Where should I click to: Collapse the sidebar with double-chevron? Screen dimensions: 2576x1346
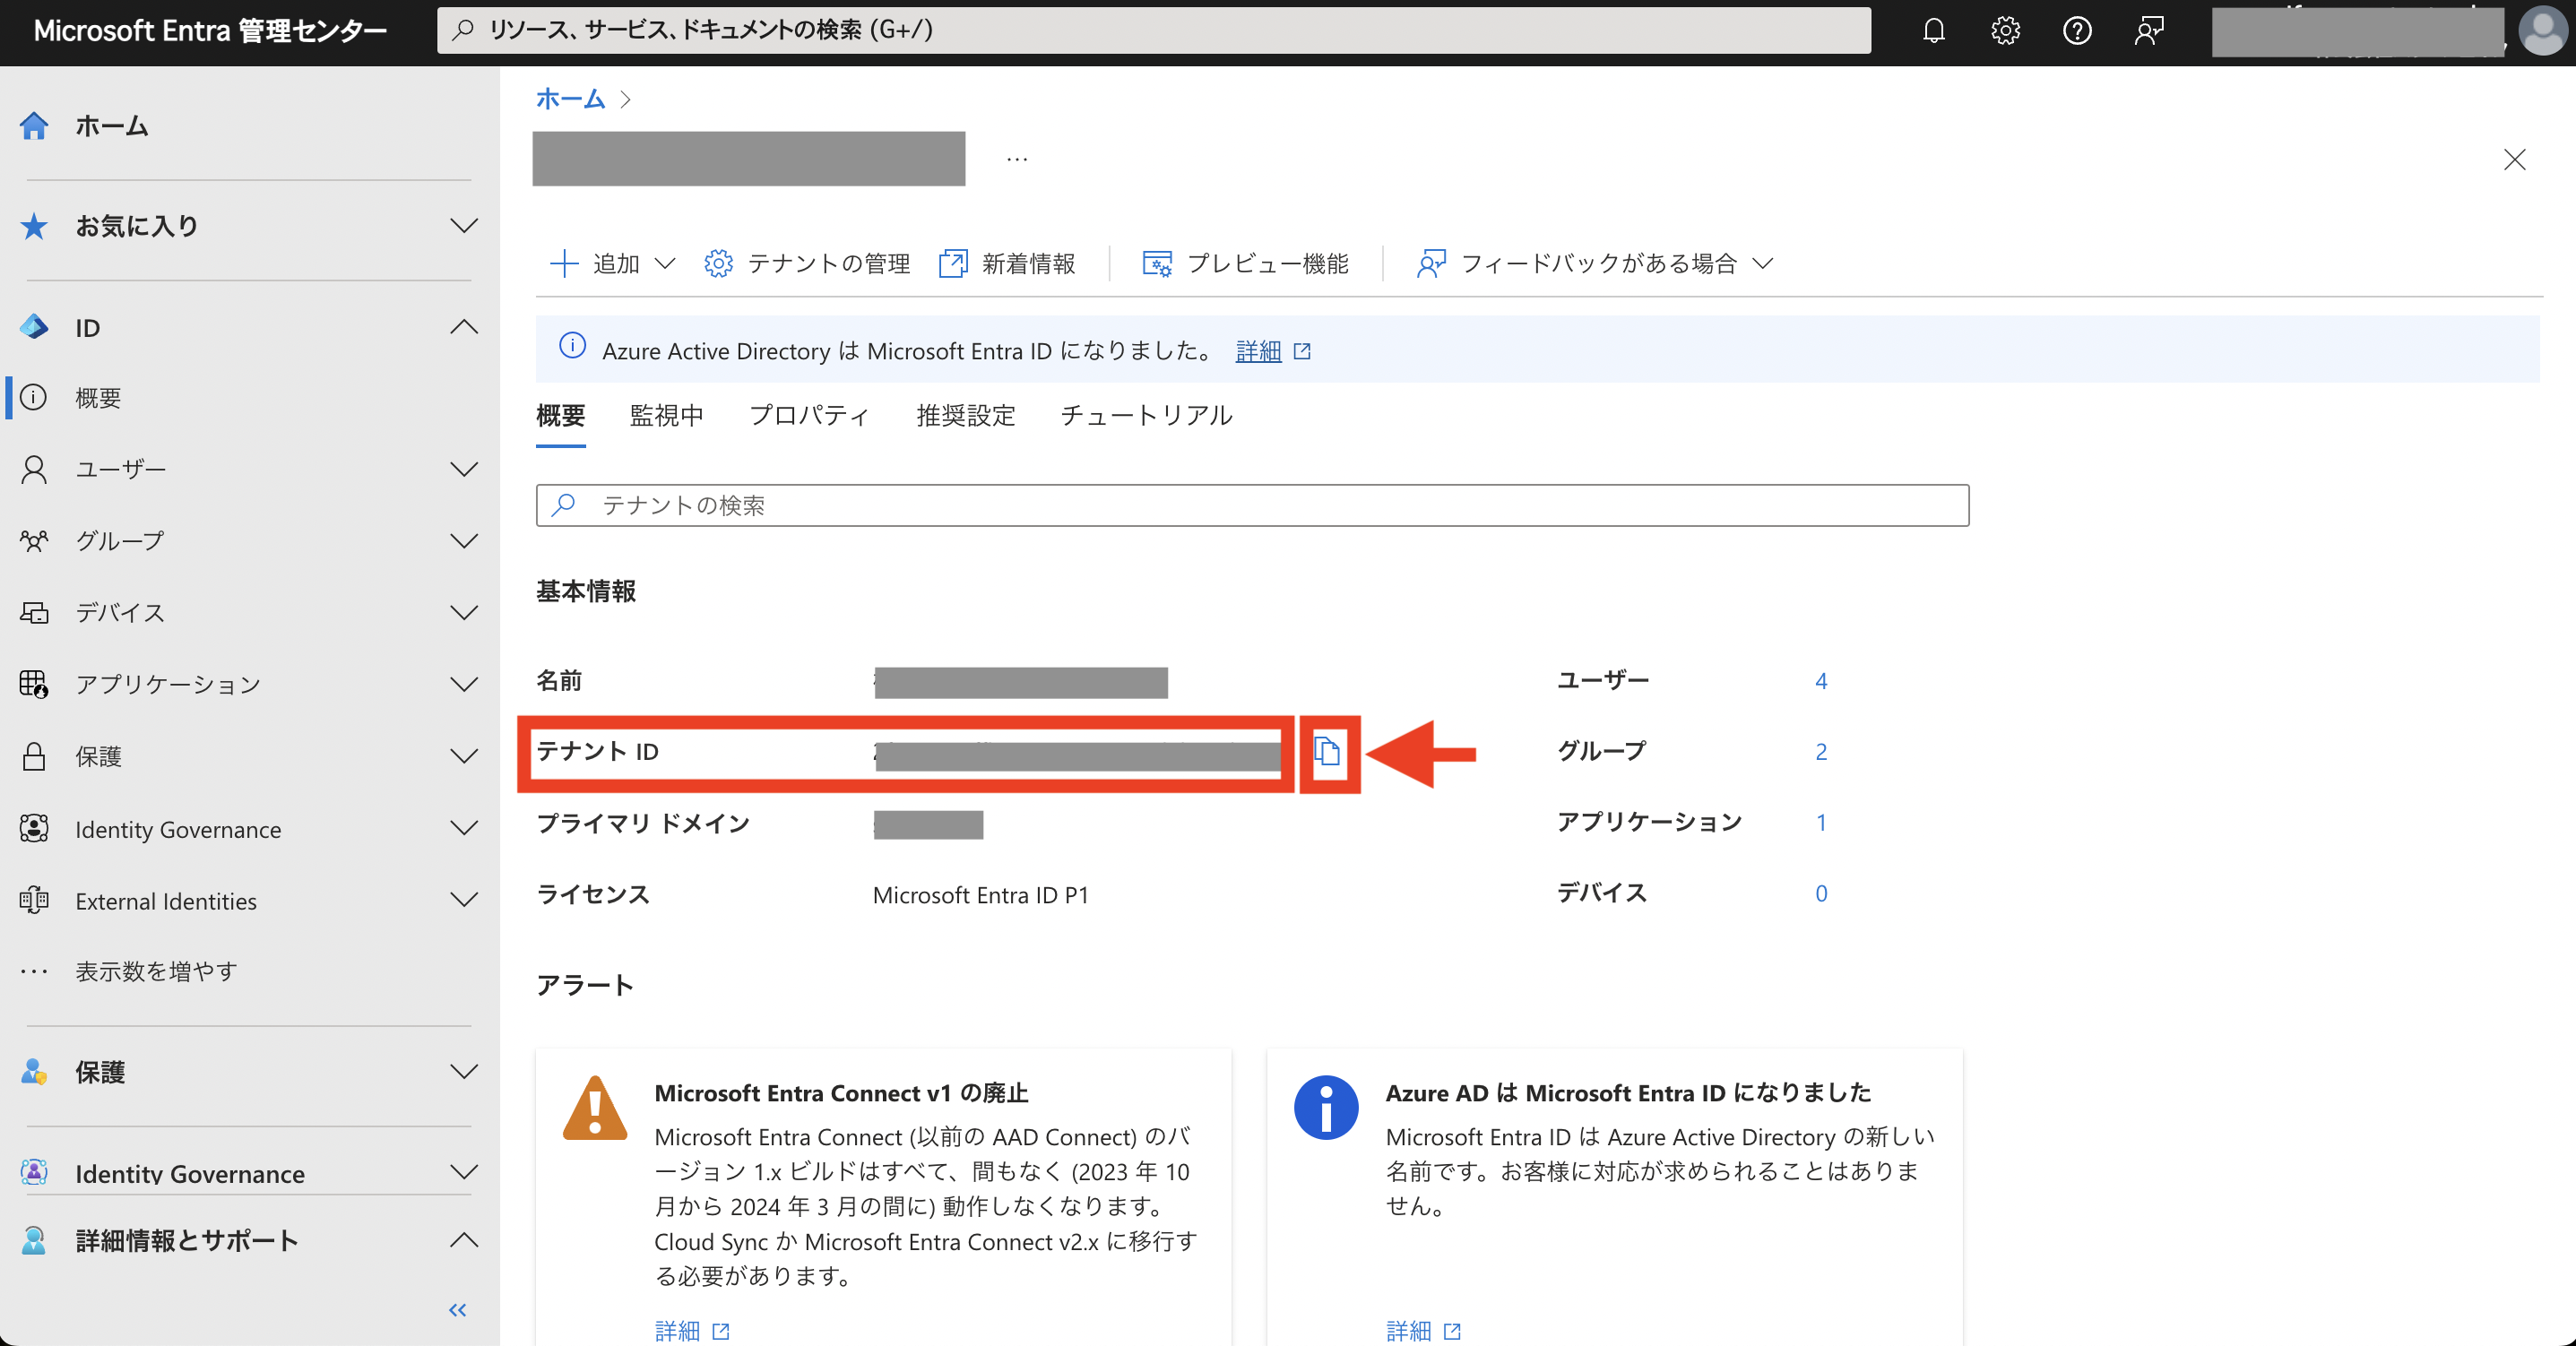(458, 1310)
